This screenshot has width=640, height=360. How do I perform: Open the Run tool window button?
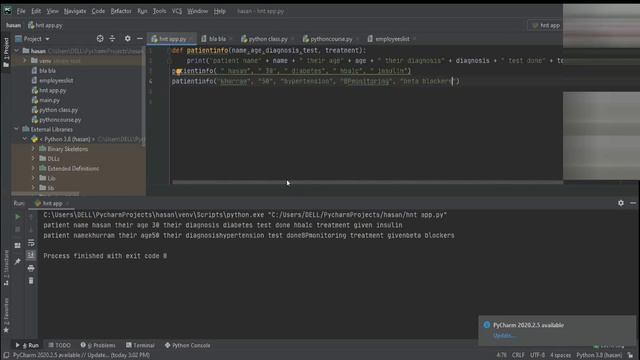point(27,345)
